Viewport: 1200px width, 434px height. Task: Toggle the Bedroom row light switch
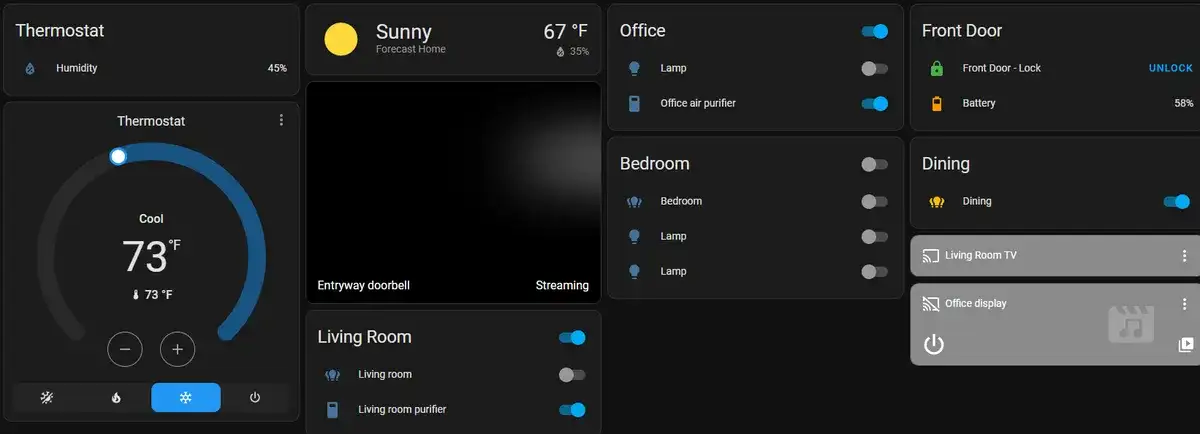tap(874, 201)
